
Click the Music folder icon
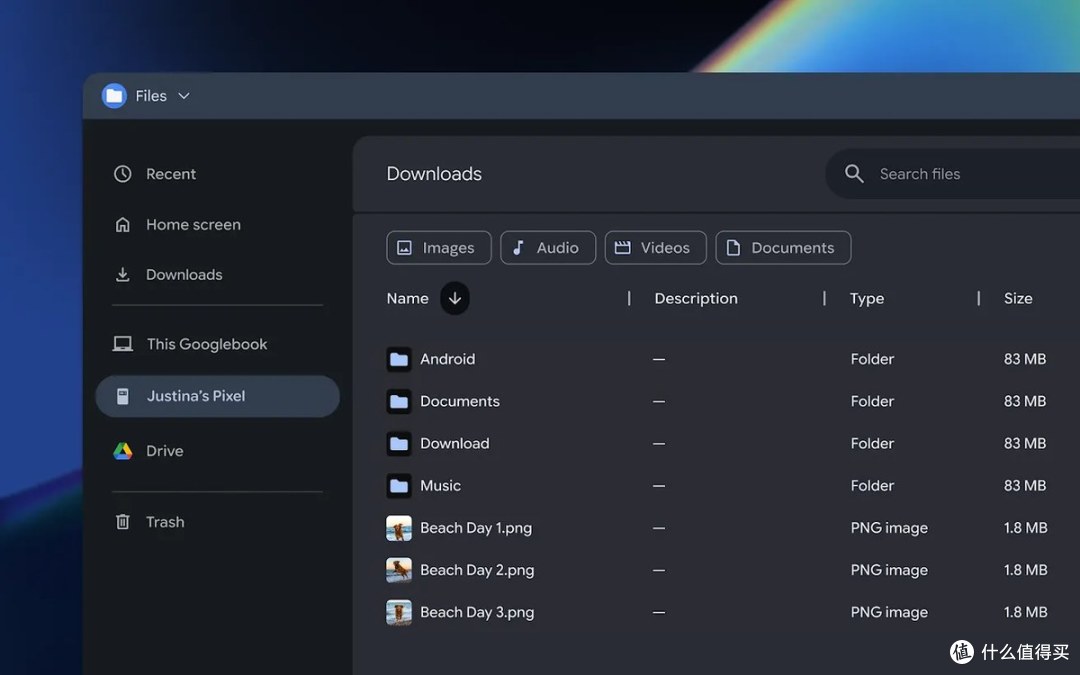click(399, 486)
